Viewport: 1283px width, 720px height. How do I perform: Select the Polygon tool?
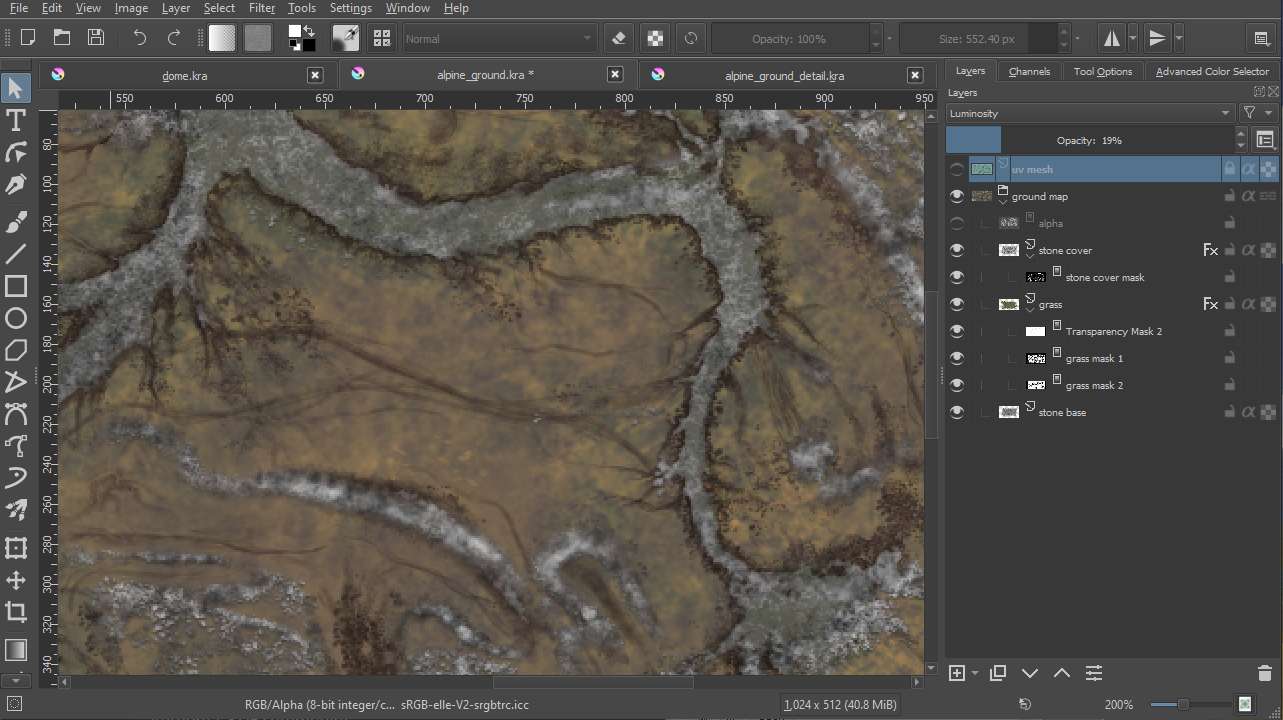click(x=16, y=350)
